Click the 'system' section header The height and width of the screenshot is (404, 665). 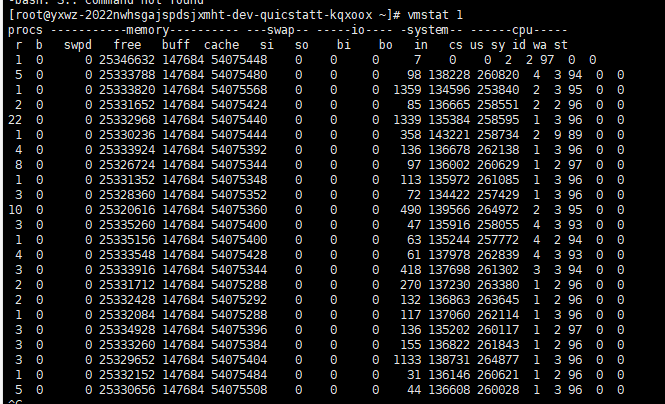click(x=427, y=30)
